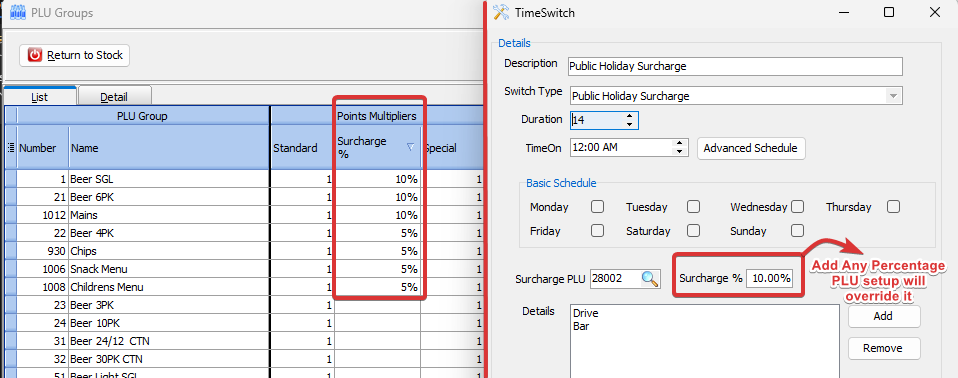Click the Remove button
Viewport: 958px width, 378px height.
pos(883,348)
